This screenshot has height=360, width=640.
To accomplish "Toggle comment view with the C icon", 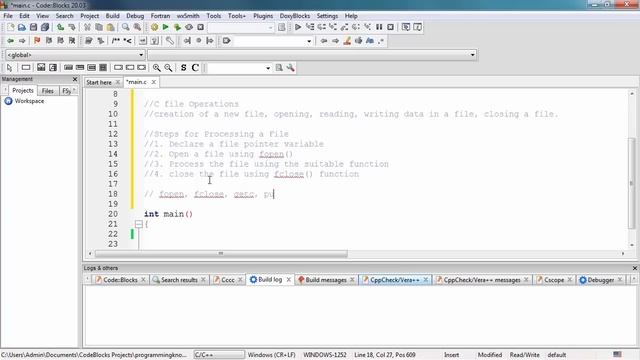I will tap(195, 68).
